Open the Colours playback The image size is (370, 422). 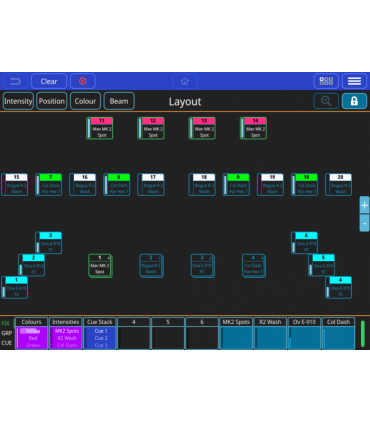[32, 333]
